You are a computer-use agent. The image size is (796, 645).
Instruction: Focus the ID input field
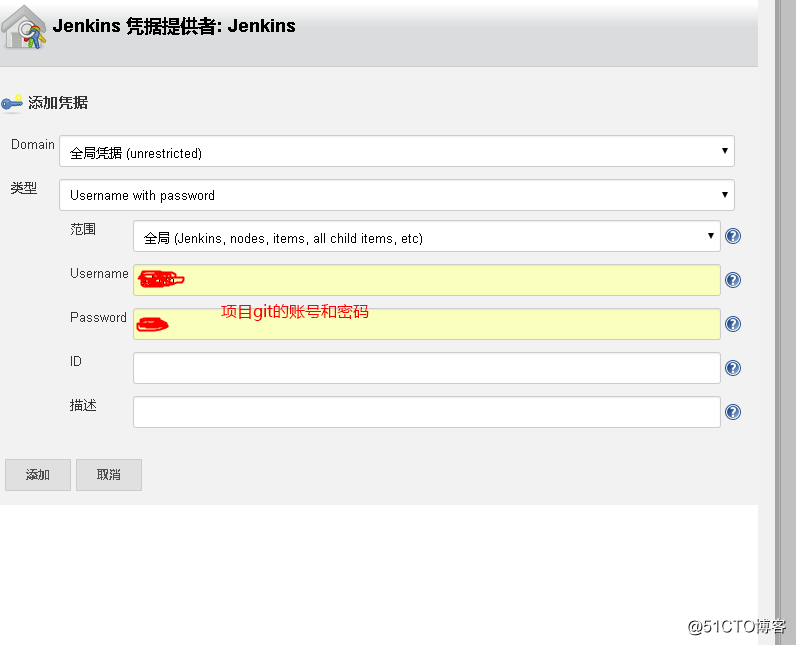tap(426, 368)
